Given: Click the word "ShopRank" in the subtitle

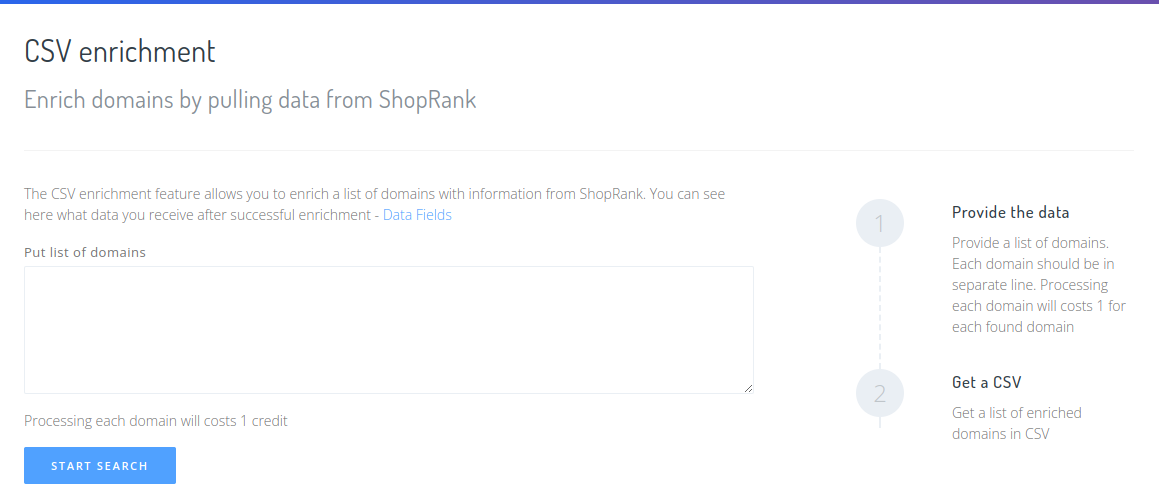Looking at the screenshot, I should (x=427, y=100).
